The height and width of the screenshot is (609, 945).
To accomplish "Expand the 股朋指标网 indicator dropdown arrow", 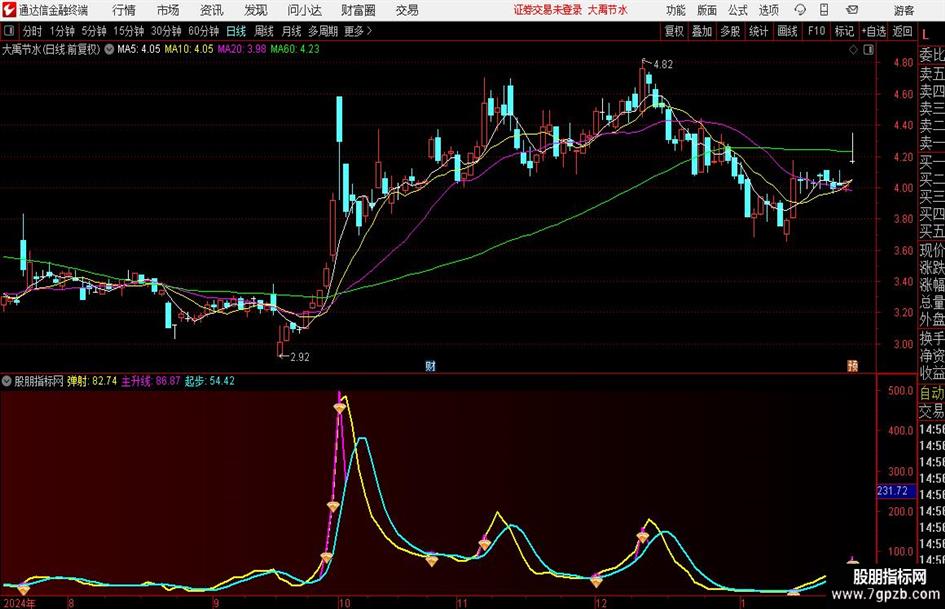I will tap(7, 381).
